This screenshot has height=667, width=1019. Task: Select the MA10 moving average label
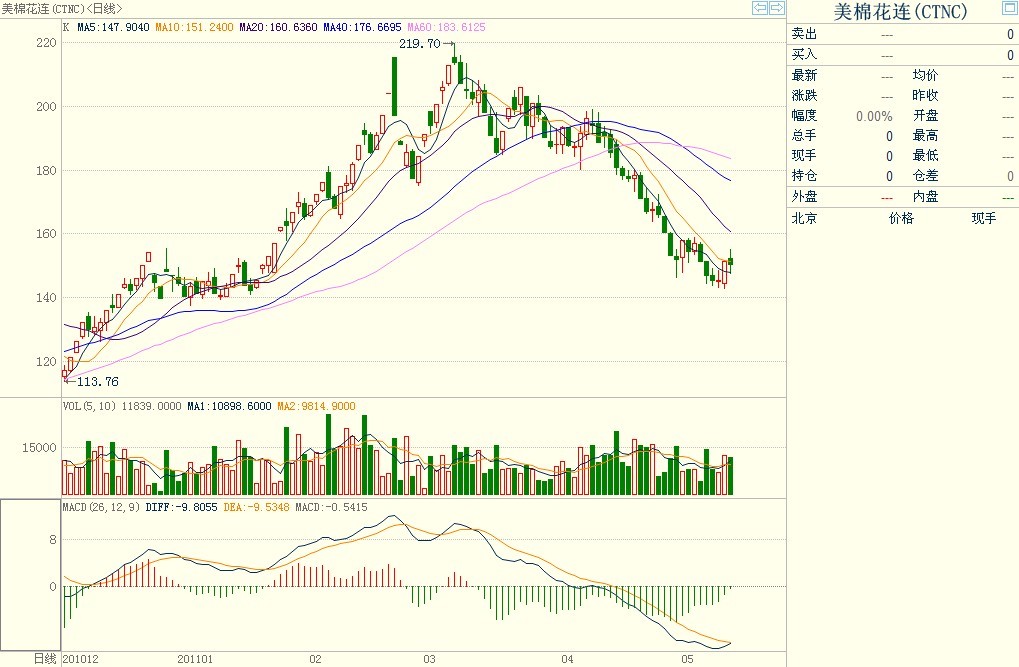[195, 28]
